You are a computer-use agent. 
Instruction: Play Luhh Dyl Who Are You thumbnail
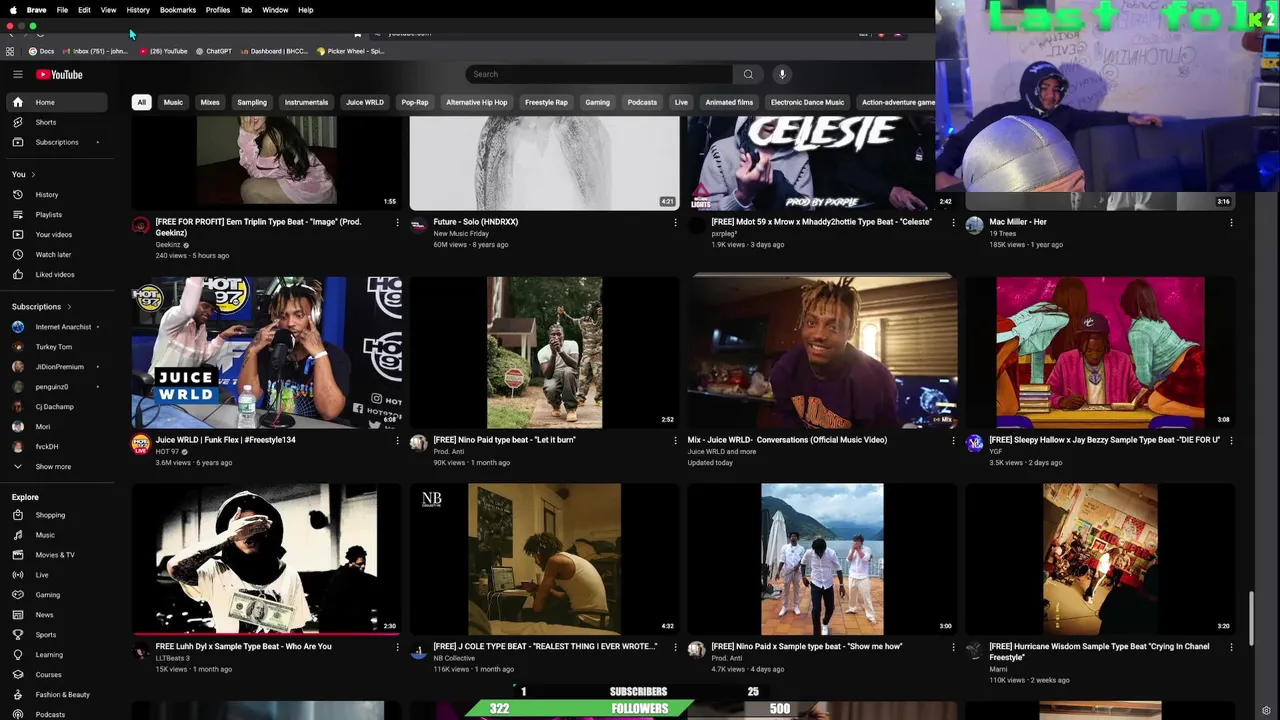[267, 559]
